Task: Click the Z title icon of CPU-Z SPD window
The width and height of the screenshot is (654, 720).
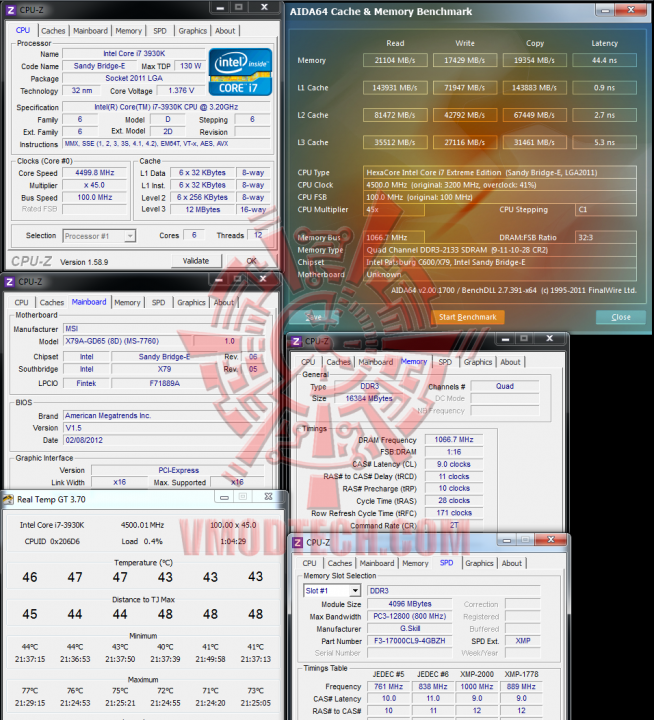Action: (x=297, y=542)
